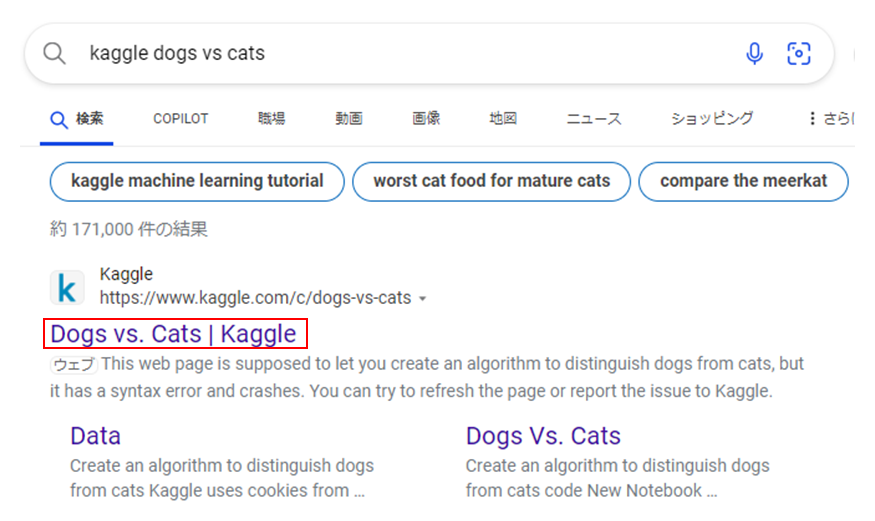Open the ニュース tab
Image resolution: width=875 pixels, height=521 pixels.
594,119
